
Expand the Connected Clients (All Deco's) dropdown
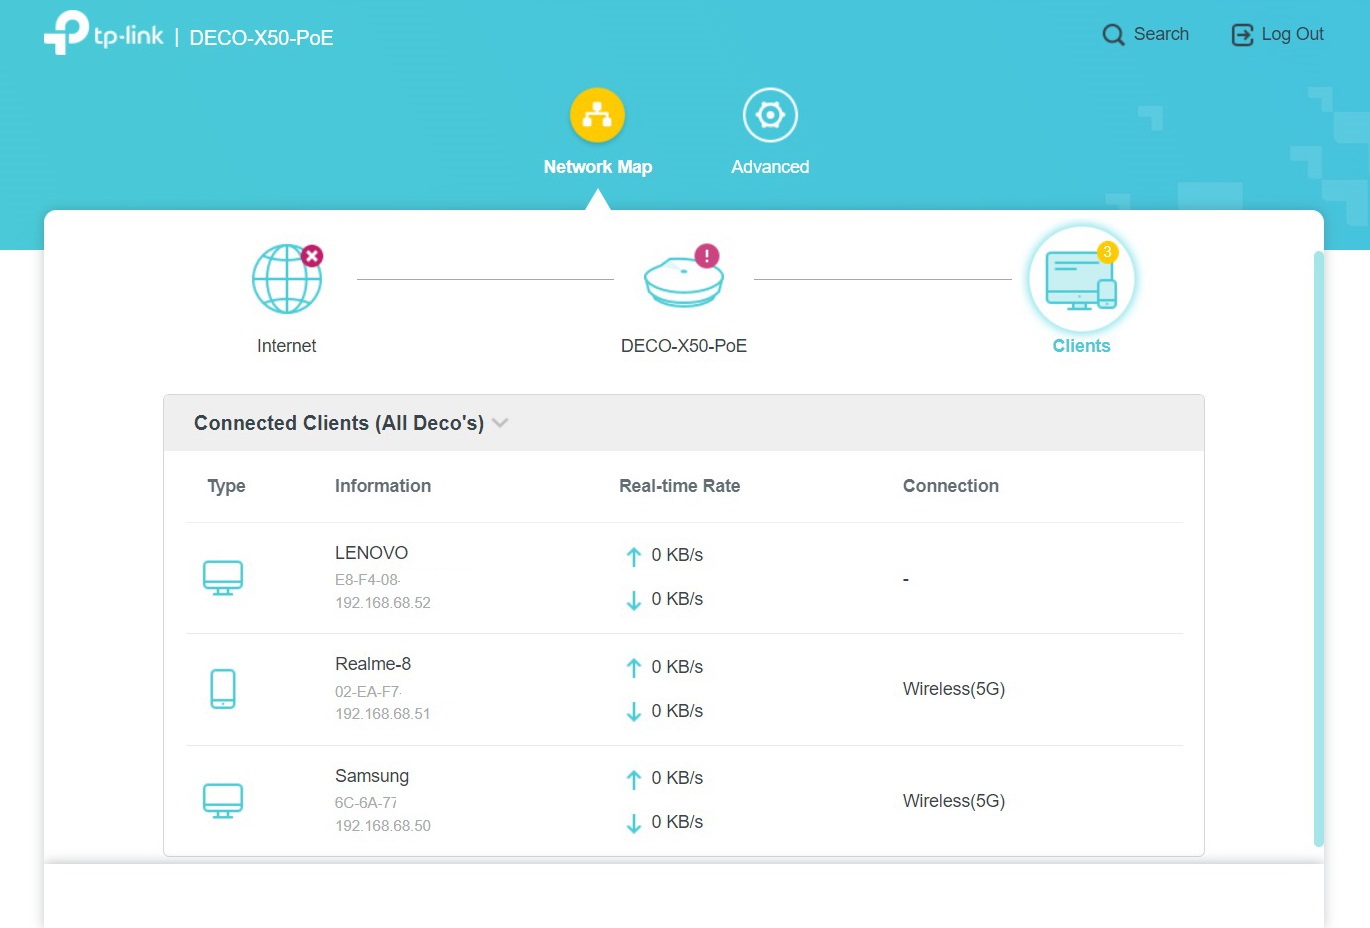[x=501, y=423]
